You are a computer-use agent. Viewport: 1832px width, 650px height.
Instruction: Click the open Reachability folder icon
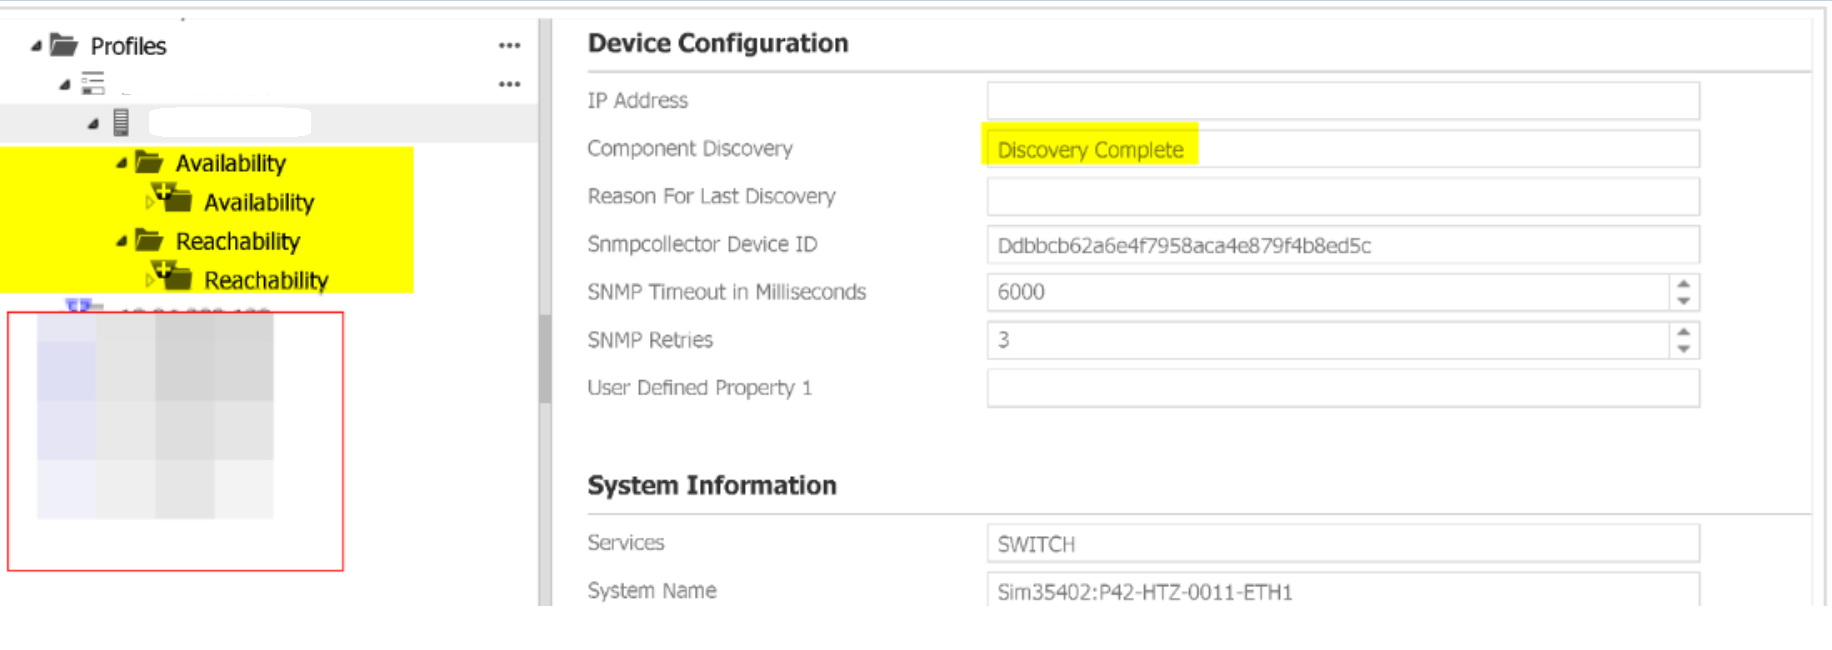click(x=149, y=240)
